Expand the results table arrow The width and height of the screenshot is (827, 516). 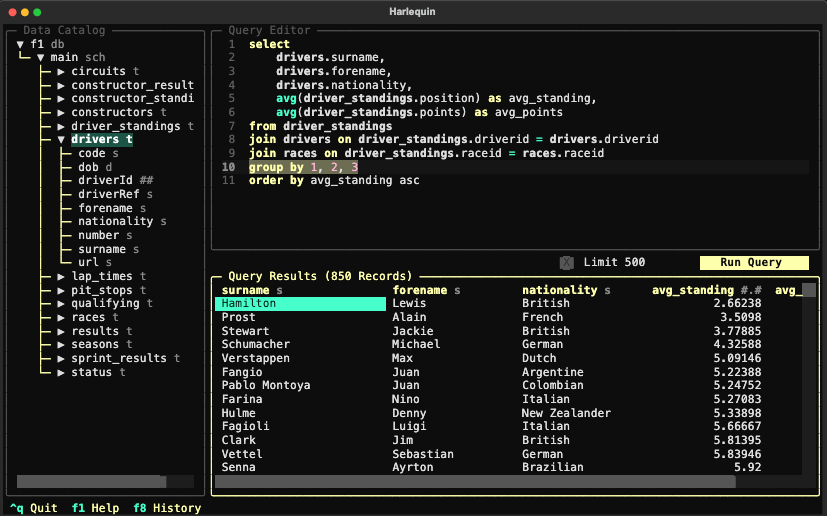tap(61, 331)
